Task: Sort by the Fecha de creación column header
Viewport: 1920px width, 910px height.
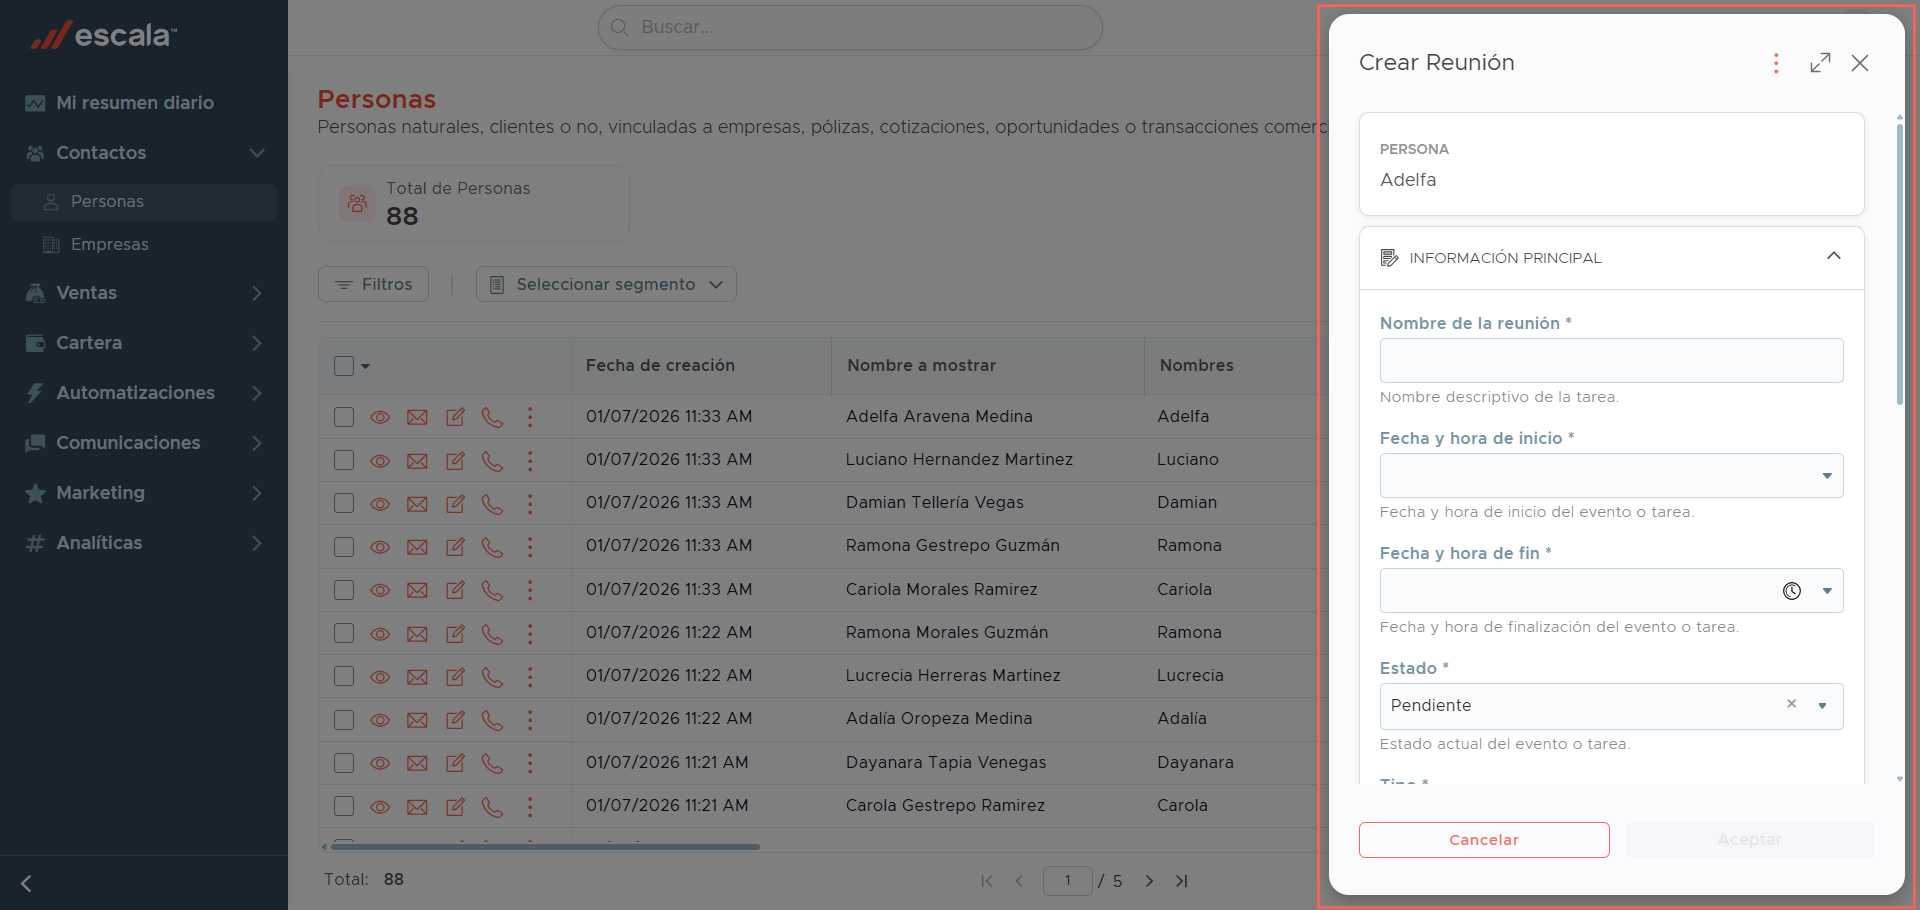Action: tap(660, 366)
